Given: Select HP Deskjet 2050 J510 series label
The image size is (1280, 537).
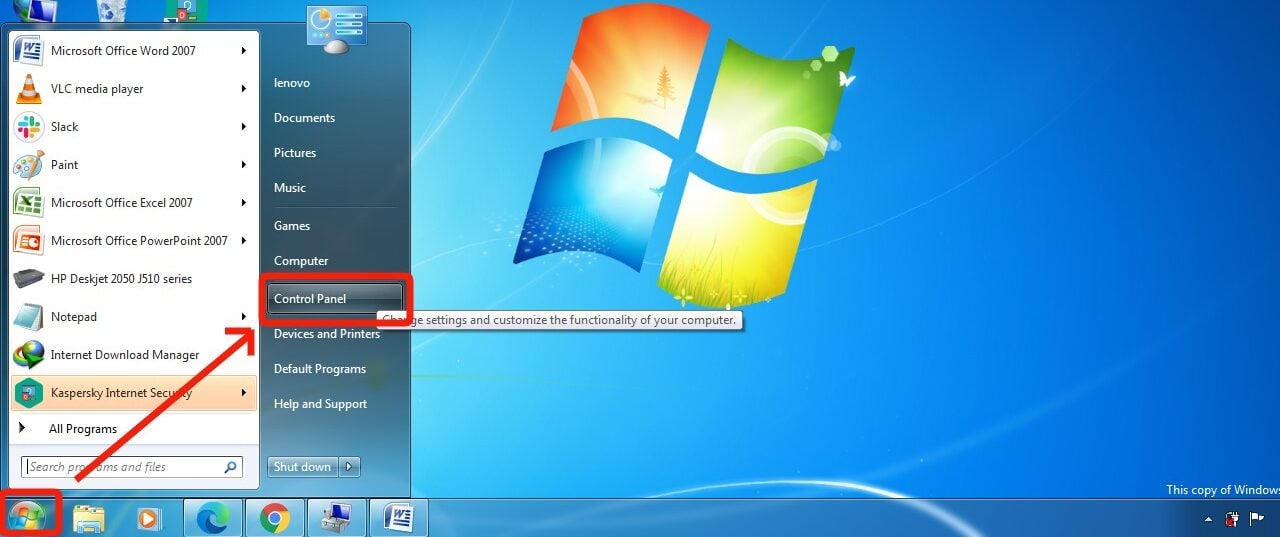Looking at the screenshot, I should [x=121, y=279].
